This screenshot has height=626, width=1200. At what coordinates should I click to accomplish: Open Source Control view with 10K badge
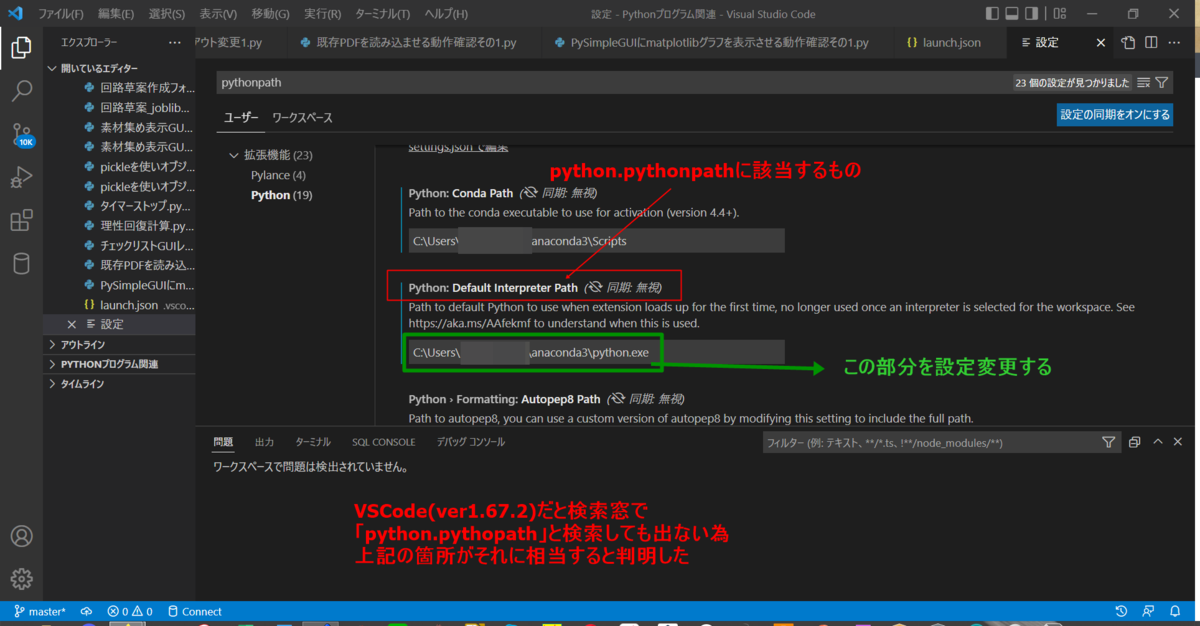click(x=21, y=135)
